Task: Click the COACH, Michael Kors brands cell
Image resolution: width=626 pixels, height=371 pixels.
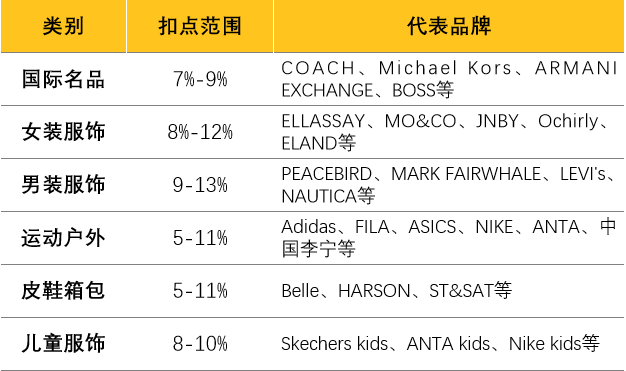Action: point(449,79)
